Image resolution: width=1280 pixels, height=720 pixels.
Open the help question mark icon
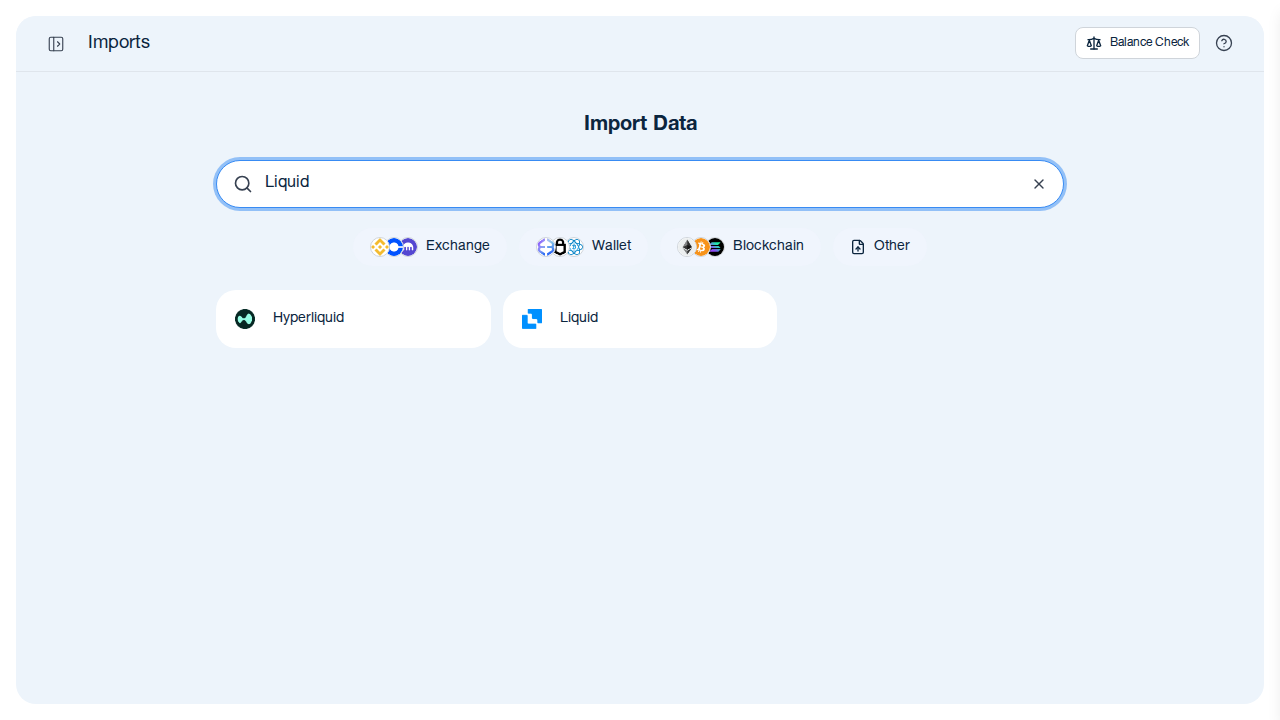point(1224,43)
